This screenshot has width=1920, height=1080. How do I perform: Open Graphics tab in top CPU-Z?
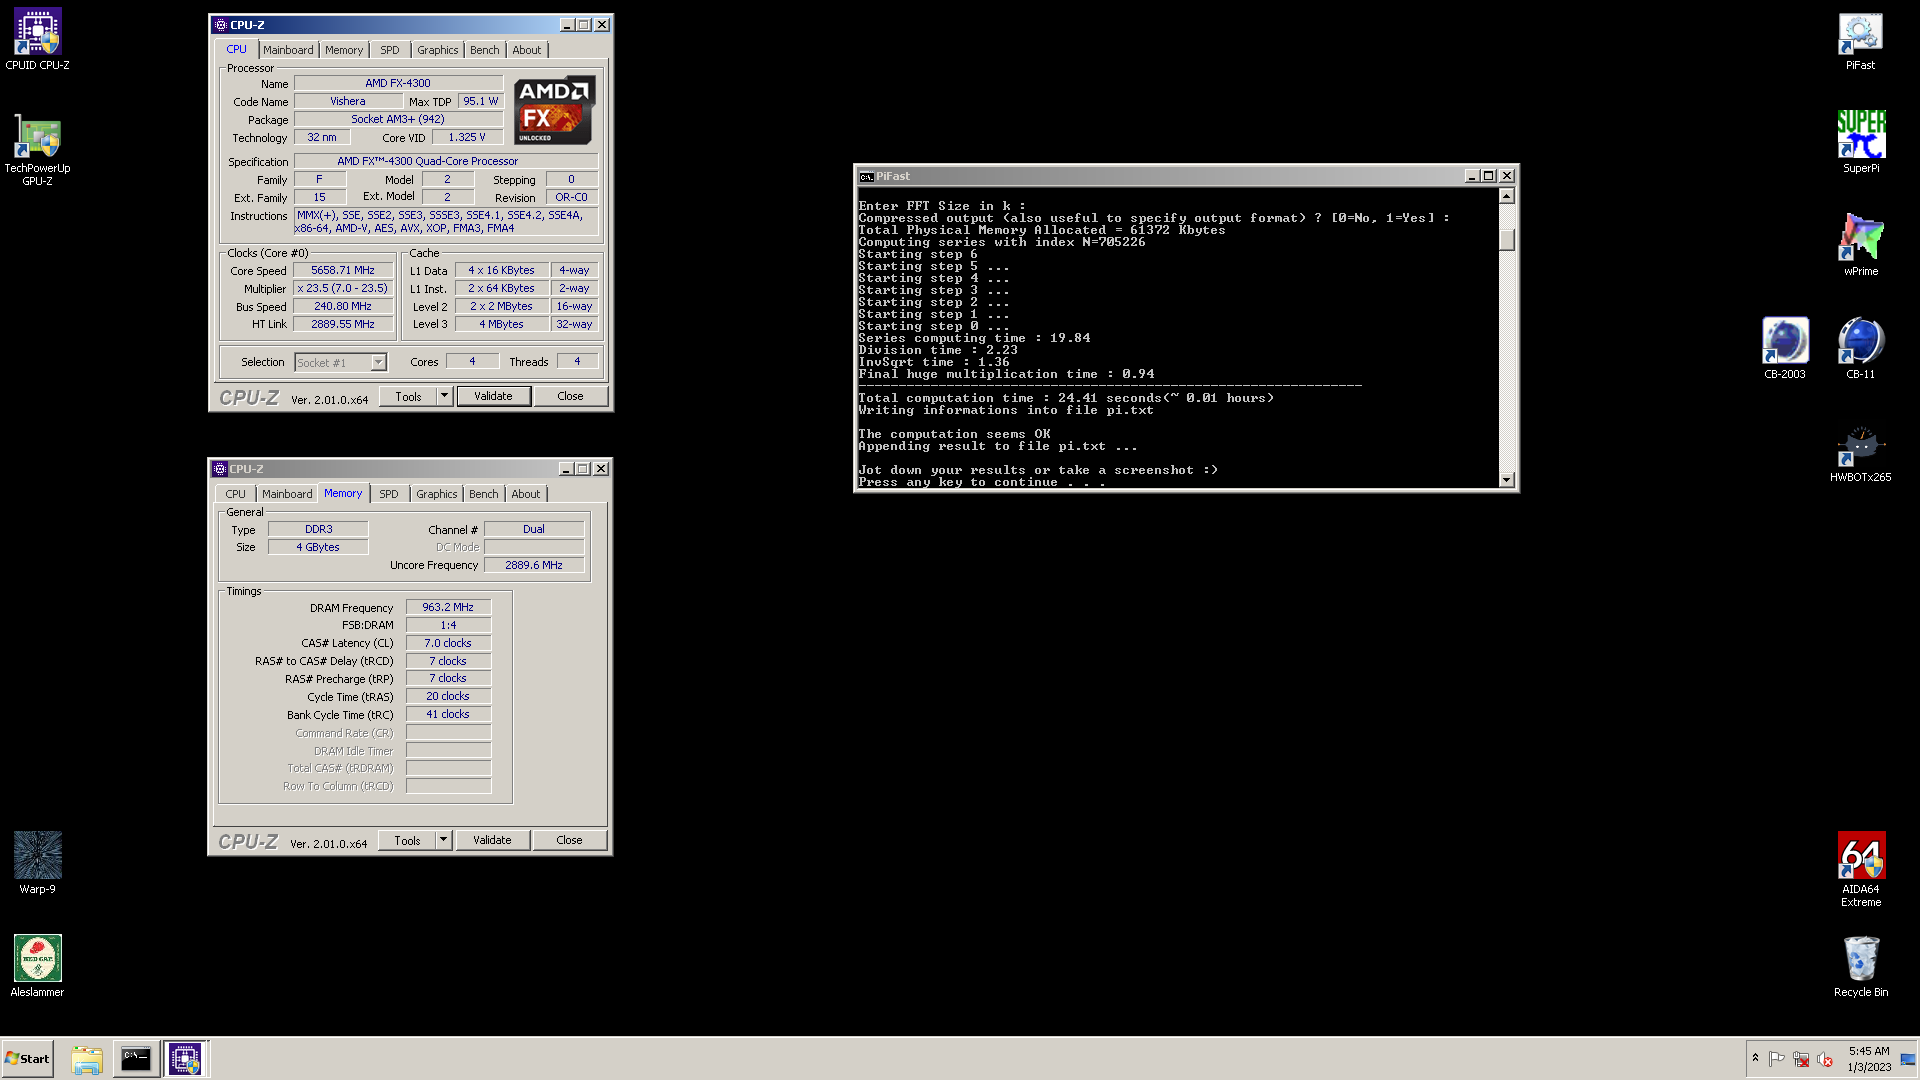[437, 50]
